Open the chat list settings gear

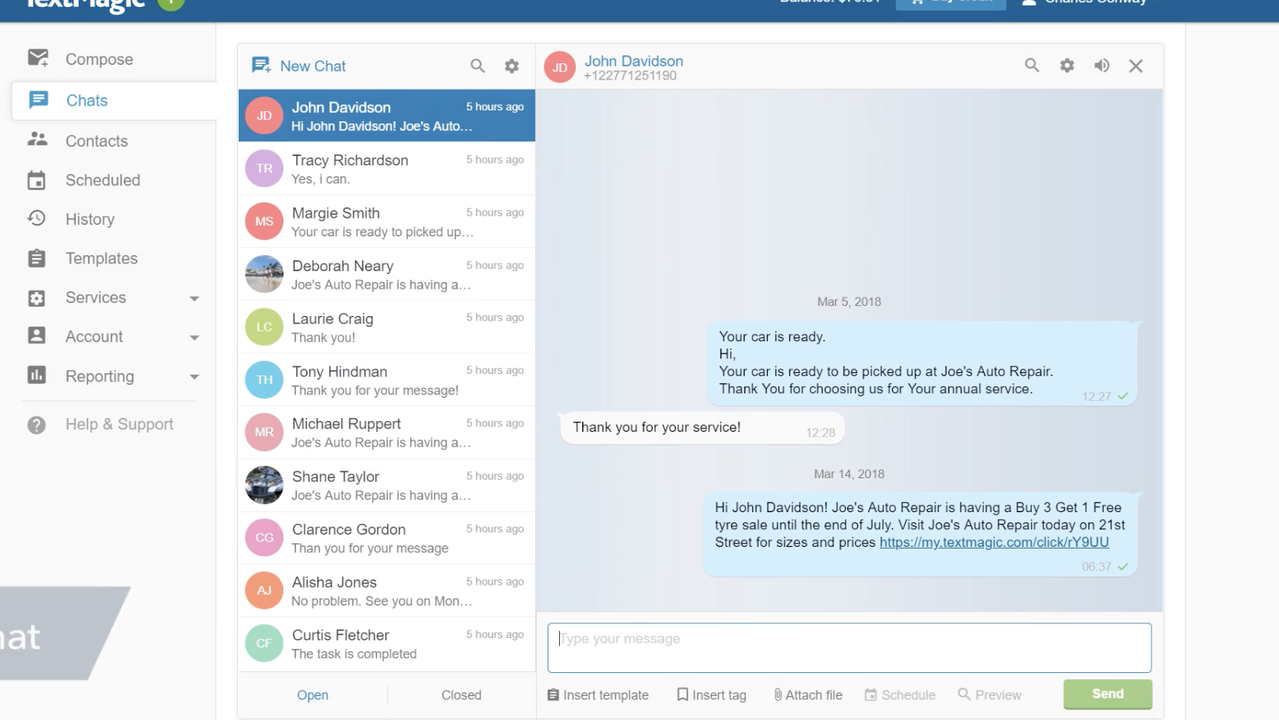tap(511, 65)
